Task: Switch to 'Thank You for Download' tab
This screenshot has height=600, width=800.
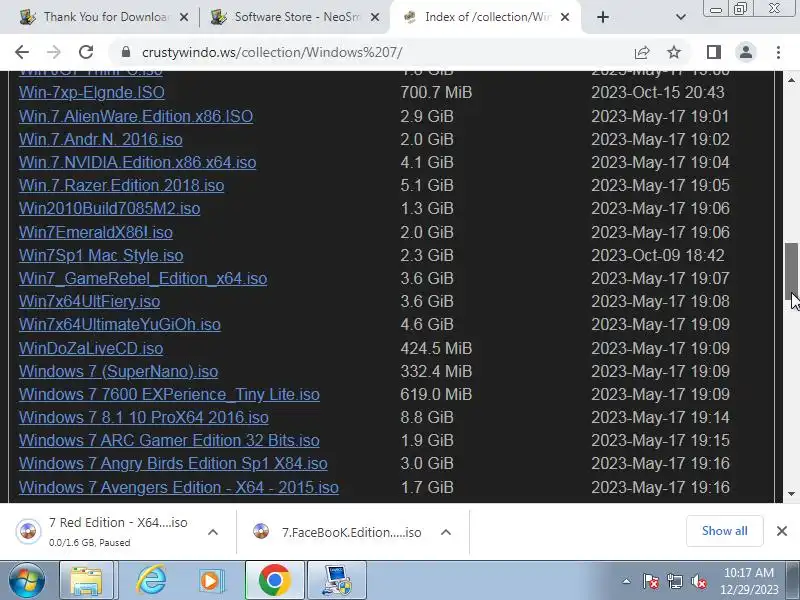Action: 104,17
